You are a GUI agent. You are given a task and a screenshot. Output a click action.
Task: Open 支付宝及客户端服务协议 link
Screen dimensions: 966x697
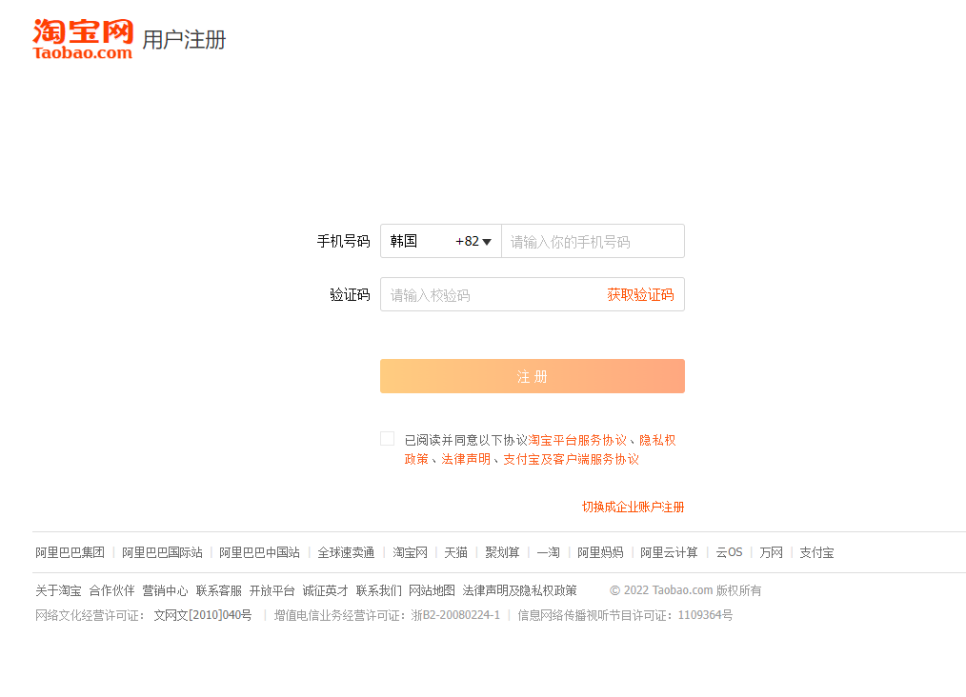pyautogui.click(x=571, y=459)
